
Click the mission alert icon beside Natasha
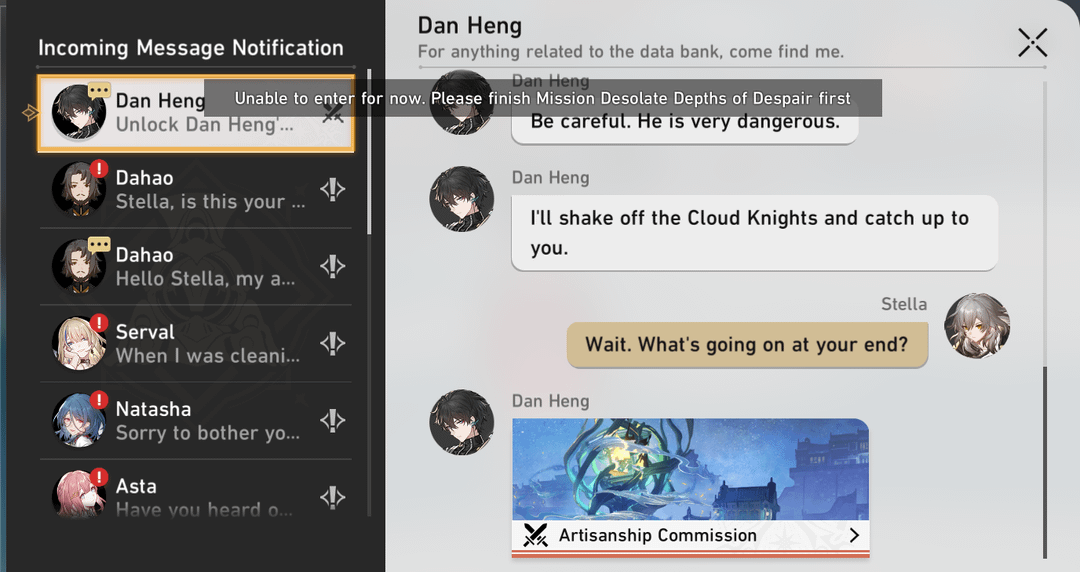[333, 420]
